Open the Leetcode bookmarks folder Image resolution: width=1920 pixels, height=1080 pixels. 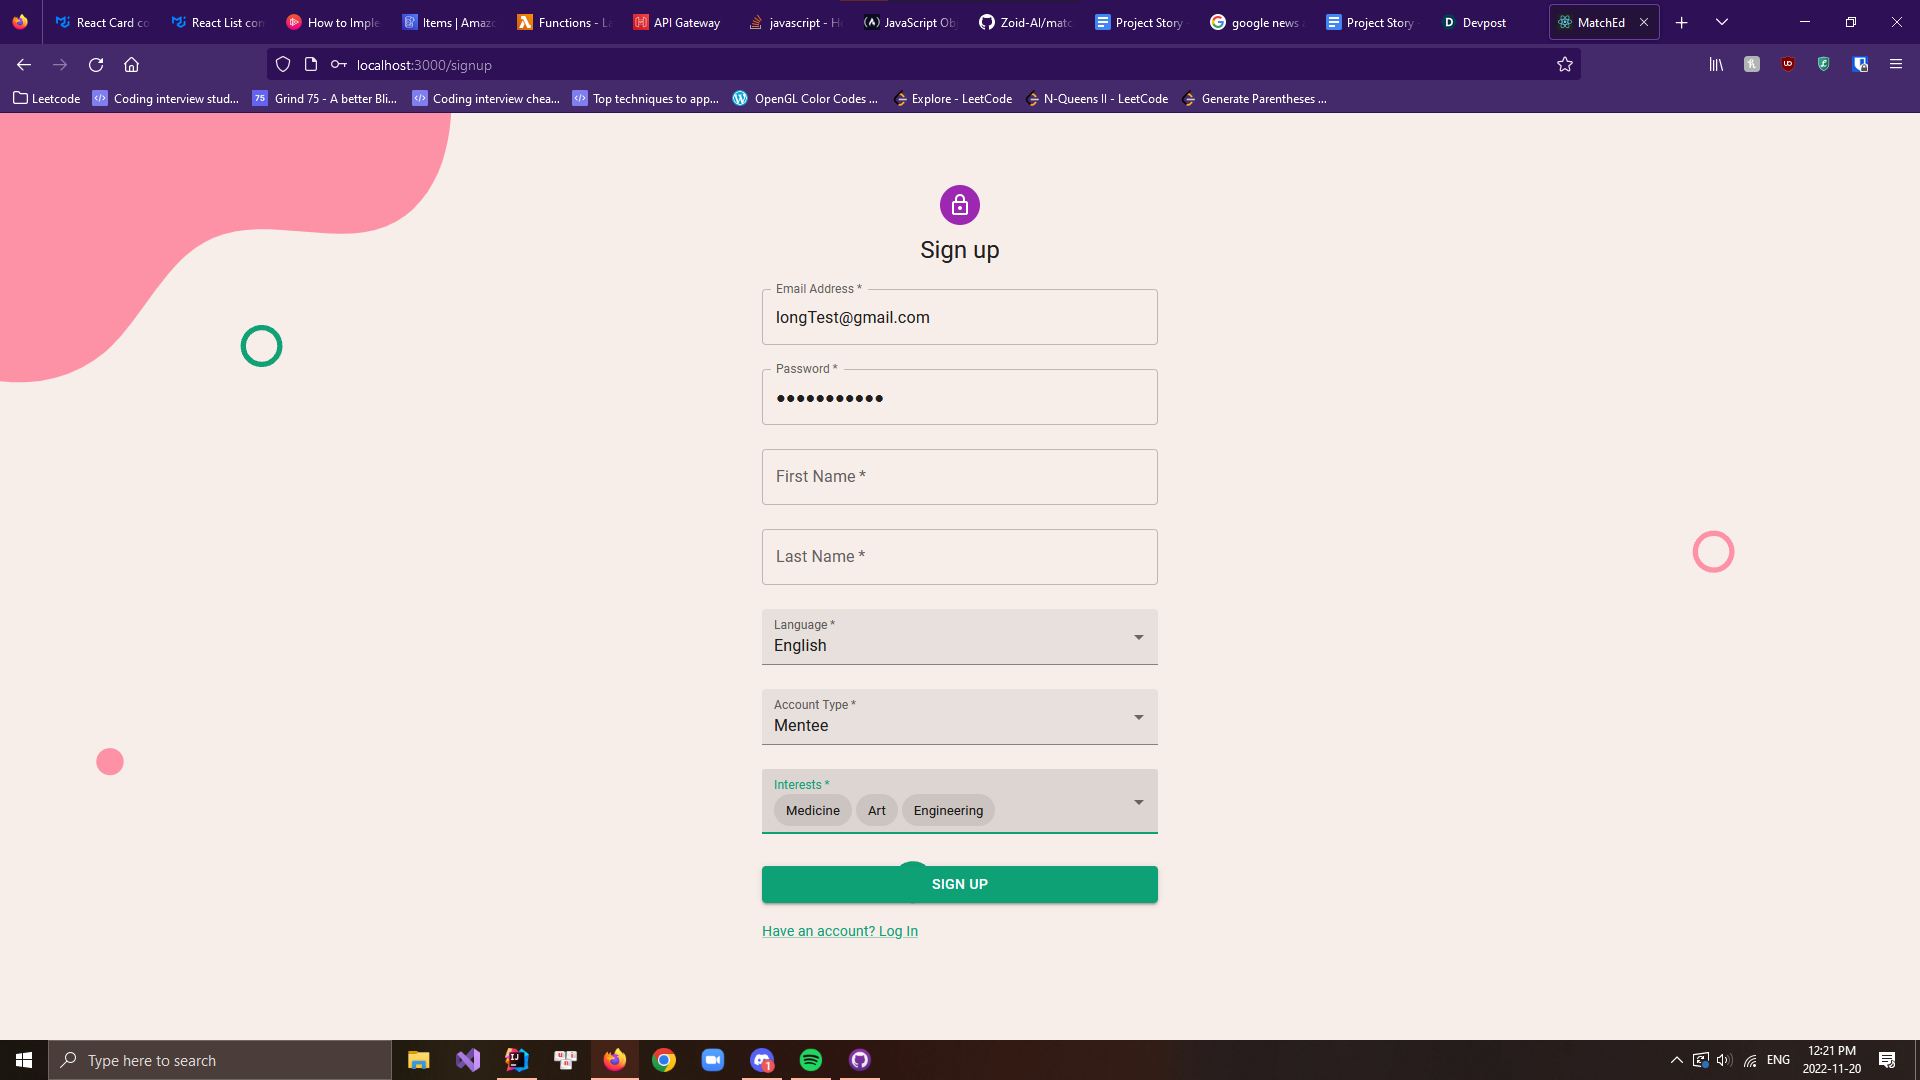[47, 99]
